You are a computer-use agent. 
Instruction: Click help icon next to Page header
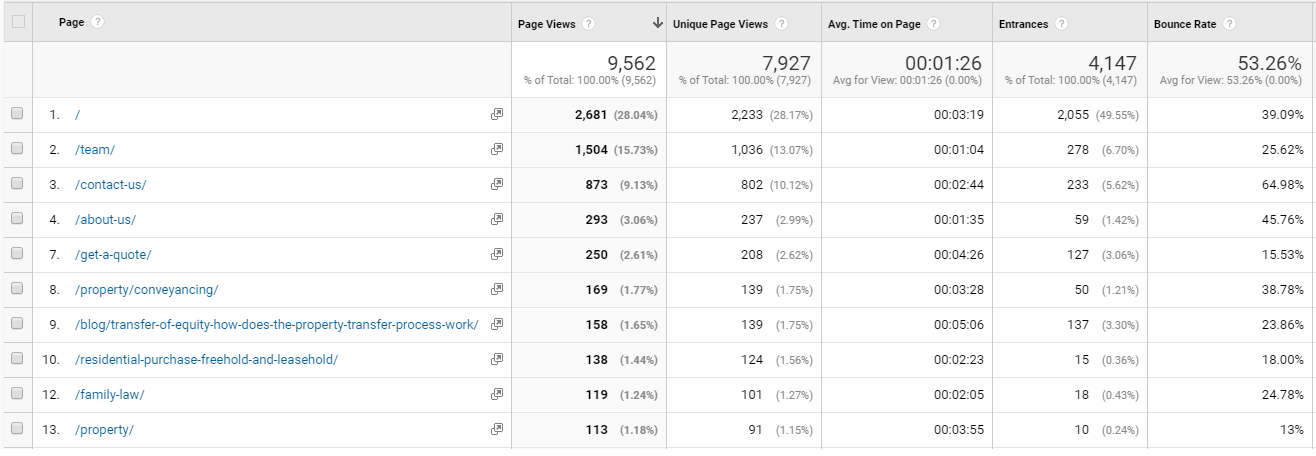(98, 23)
